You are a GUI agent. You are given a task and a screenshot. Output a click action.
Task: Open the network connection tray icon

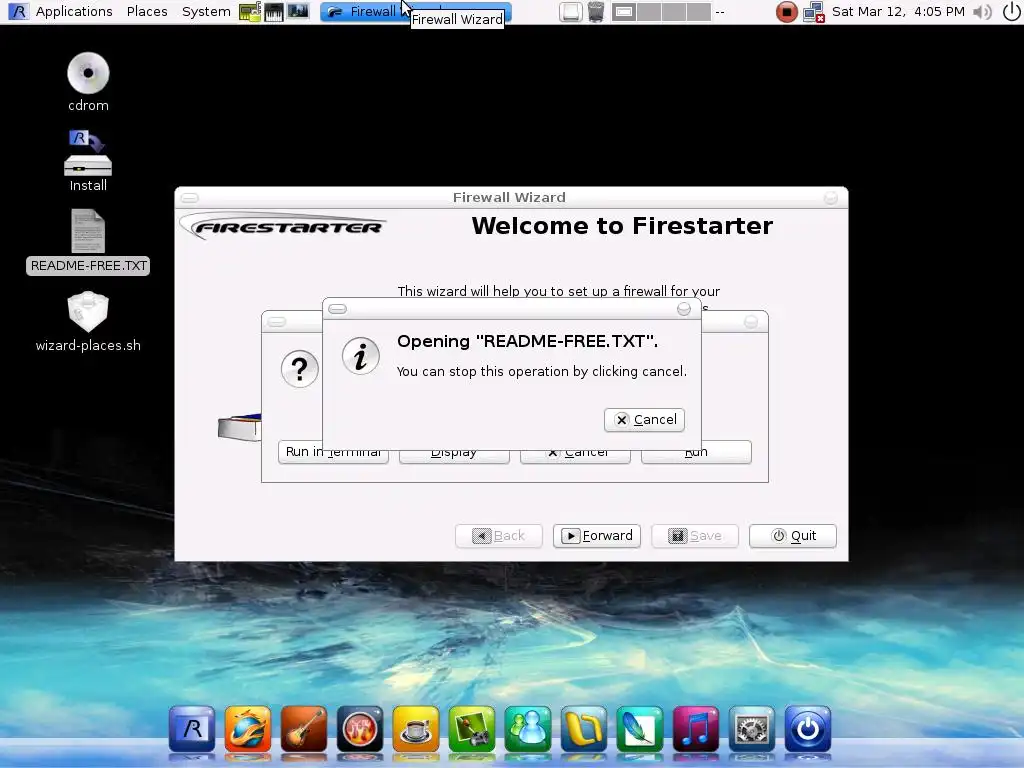coord(814,12)
